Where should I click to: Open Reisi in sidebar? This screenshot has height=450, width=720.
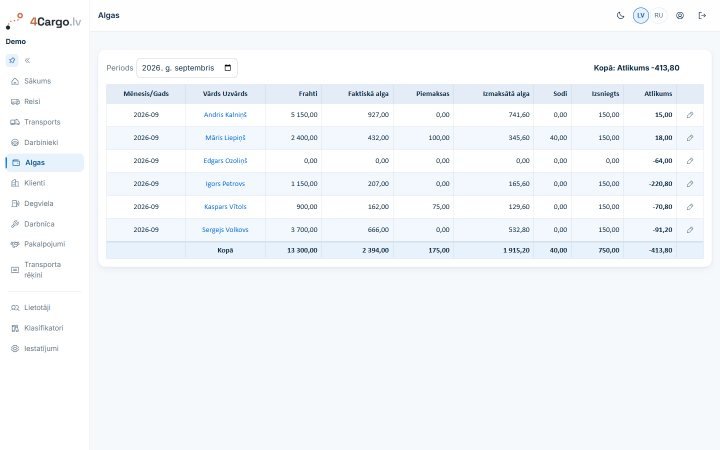(45, 101)
